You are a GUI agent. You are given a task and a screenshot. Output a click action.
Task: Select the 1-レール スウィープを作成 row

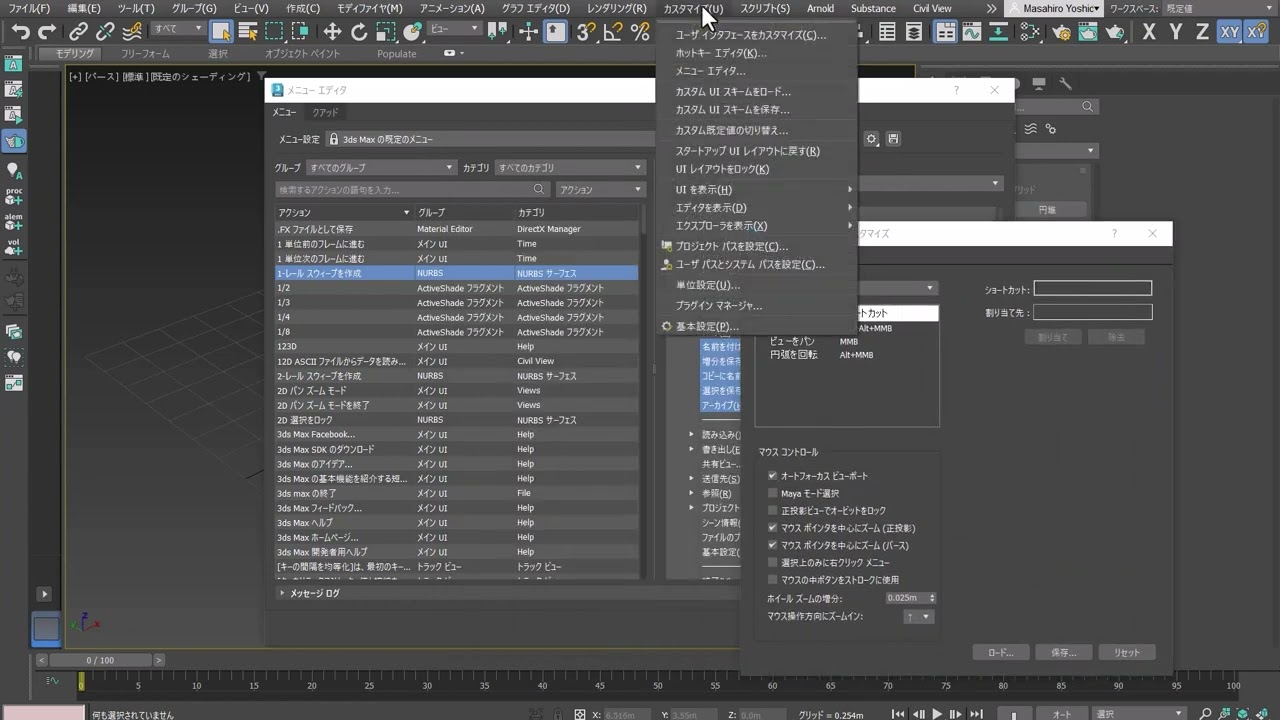click(457, 273)
